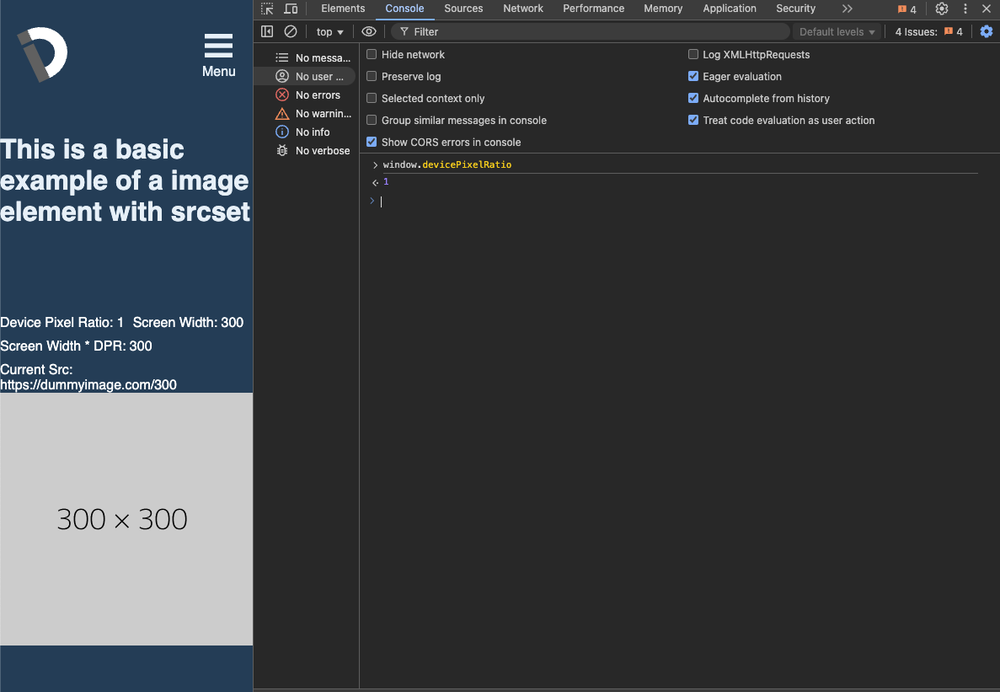
Task: Open the console sidebar panel icon
Action: (x=267, y=31)
